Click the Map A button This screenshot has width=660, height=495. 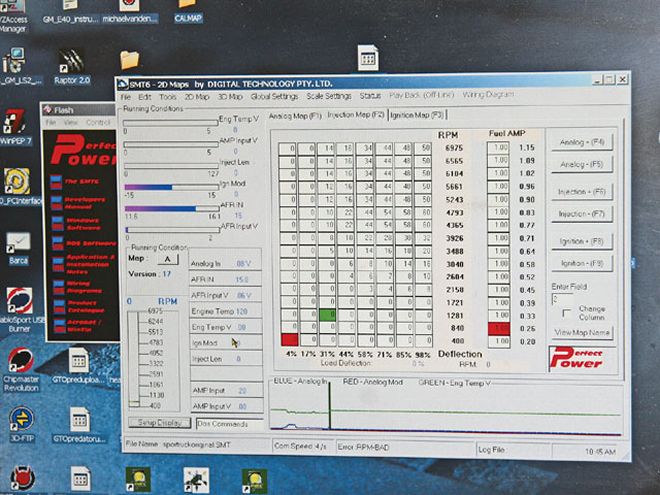click(168, 259)
